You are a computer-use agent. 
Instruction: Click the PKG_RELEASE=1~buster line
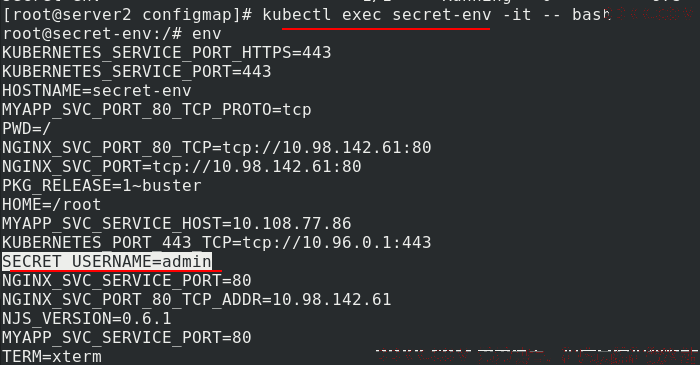click(102, 186)
